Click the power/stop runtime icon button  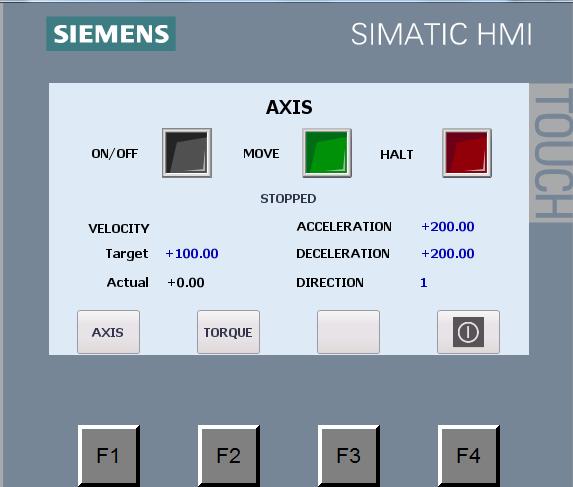[x=468, y=332]
